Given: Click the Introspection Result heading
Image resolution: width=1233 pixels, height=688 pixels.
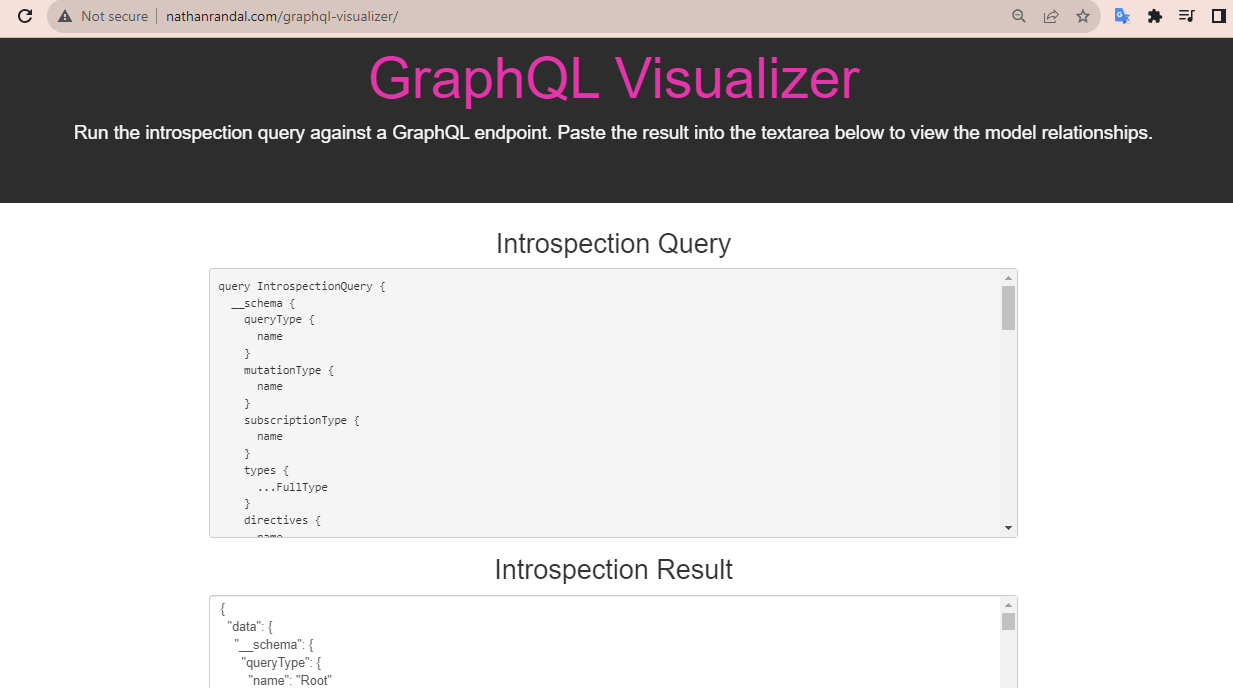Looking at the screenshot, I should [x=613, y=570].
